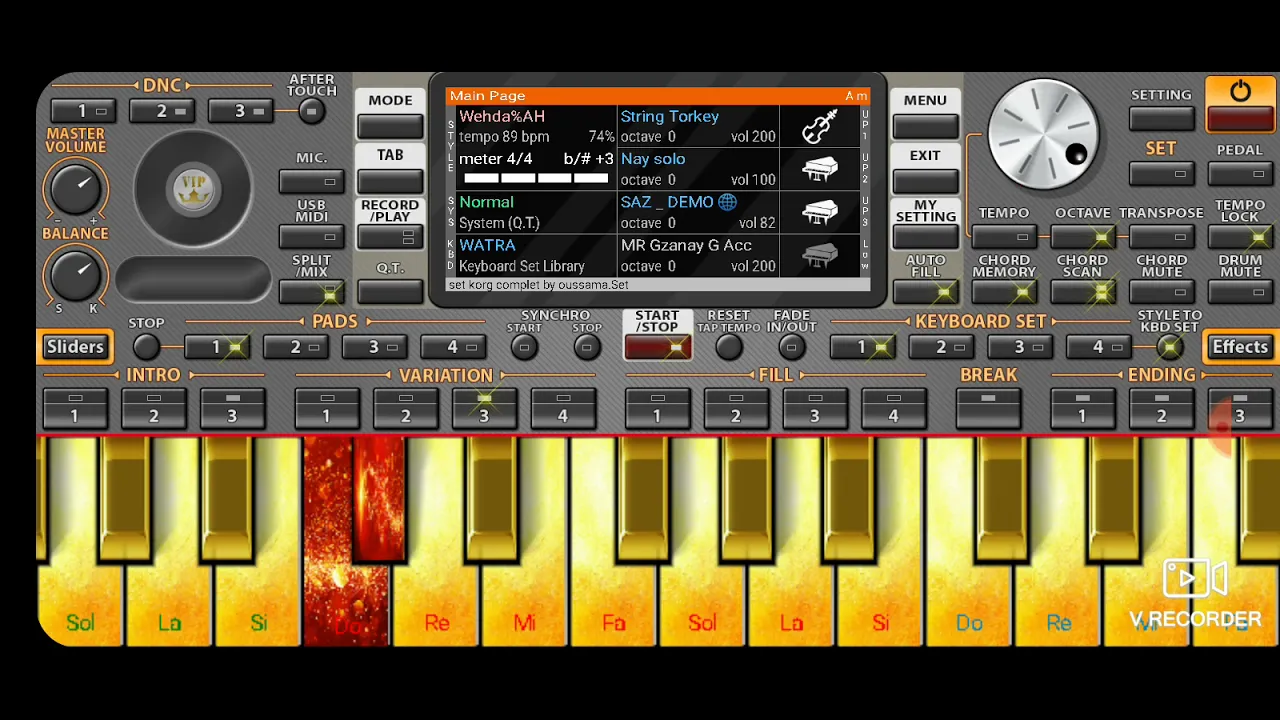Click the Break button
Screen dimensions: 1280x720
[988, 408]
